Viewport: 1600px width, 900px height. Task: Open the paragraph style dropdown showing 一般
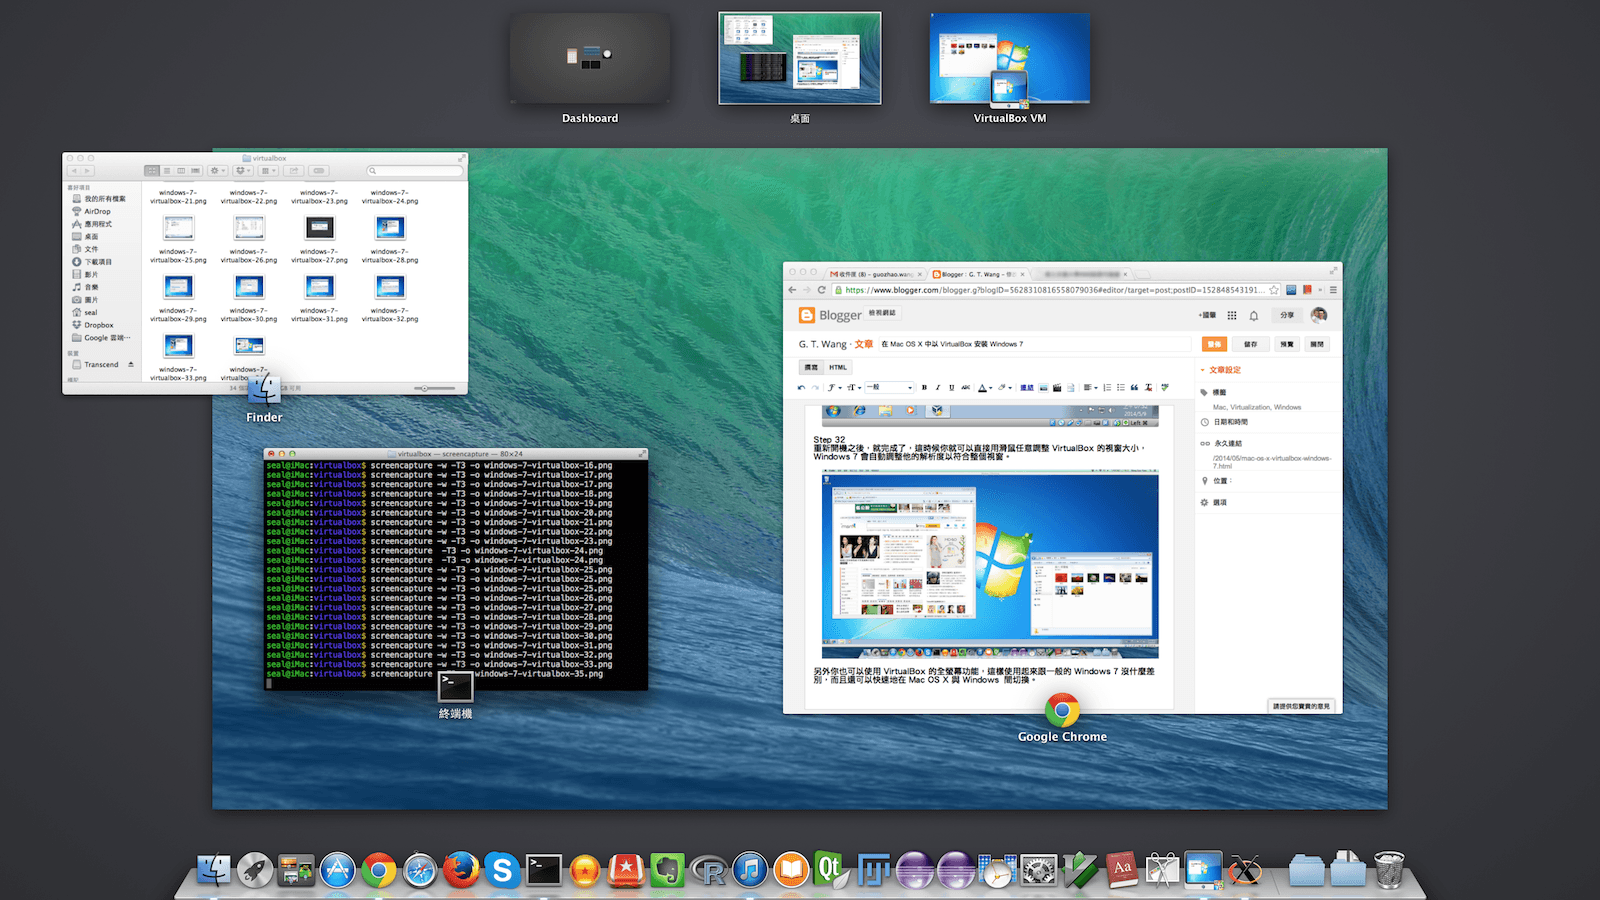tap(889, 388)
